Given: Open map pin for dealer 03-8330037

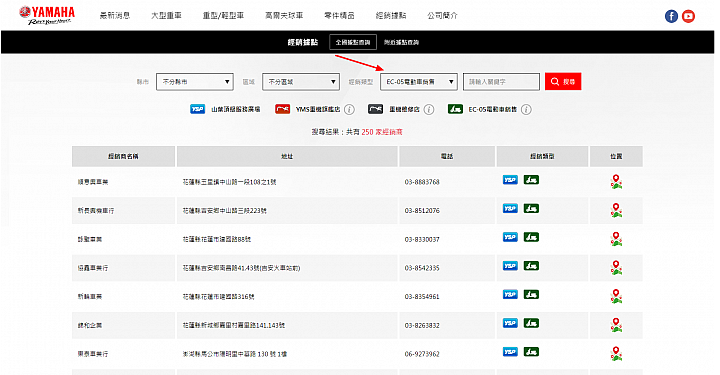Looking at the screenshot, I should click(x=616, y=239).
